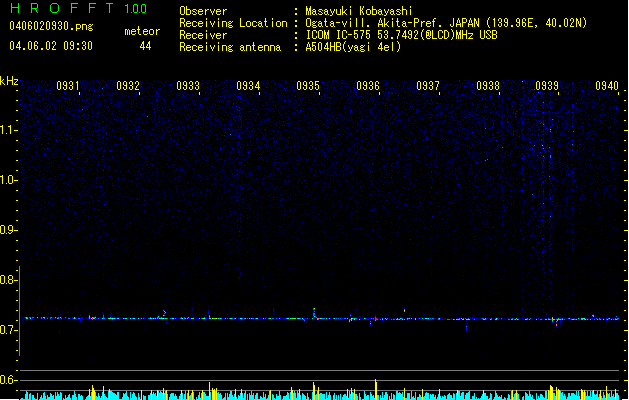Image resolution: width=629 pixels, height=400 pixels.
Task: Click the 0936 time marker
Action: (x=368, y=86)
